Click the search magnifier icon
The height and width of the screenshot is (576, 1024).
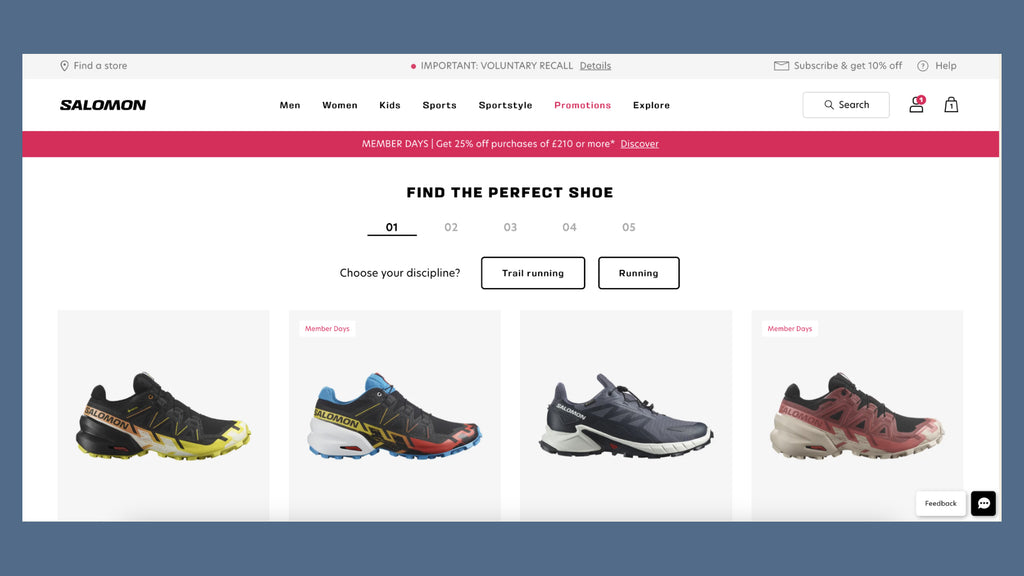pos(829,104)
